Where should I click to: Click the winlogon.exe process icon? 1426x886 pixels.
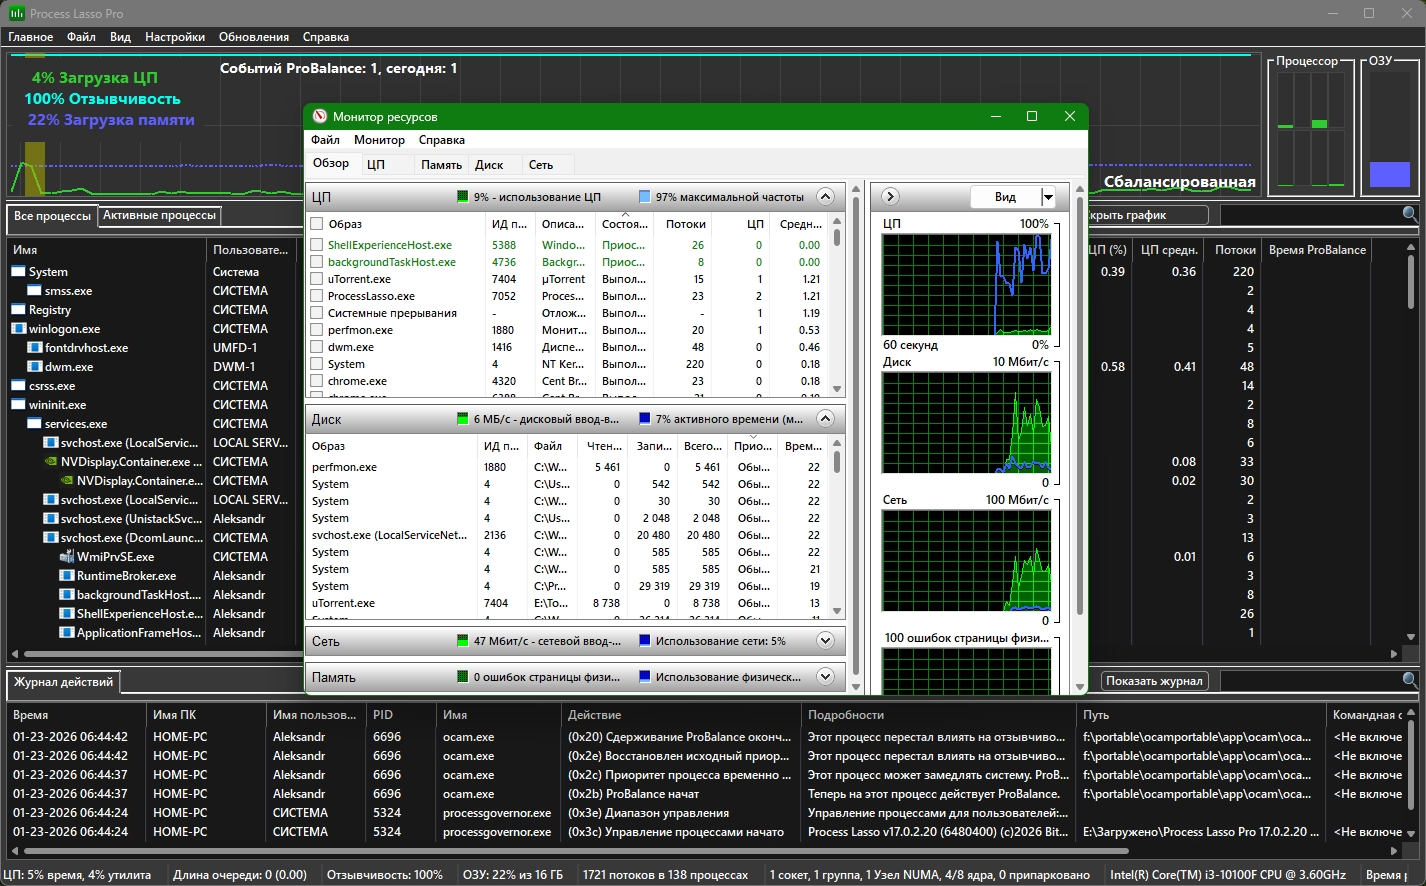point(19,329)
